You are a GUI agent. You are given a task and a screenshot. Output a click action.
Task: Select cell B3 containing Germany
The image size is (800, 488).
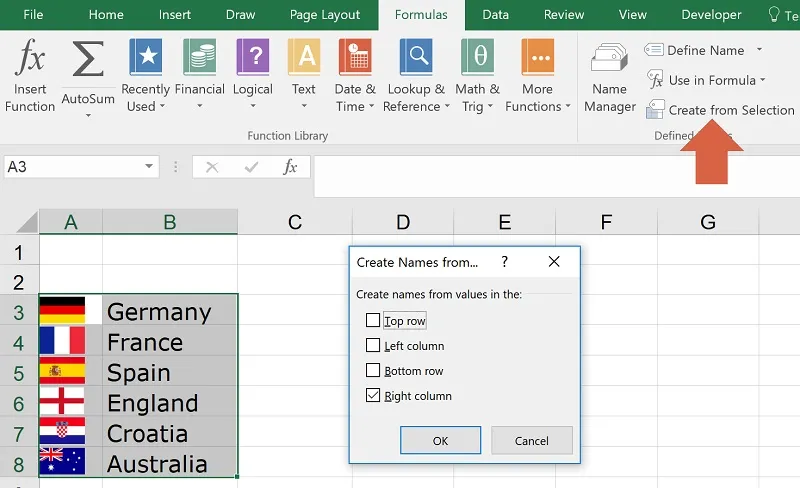[x=168, y=311]
